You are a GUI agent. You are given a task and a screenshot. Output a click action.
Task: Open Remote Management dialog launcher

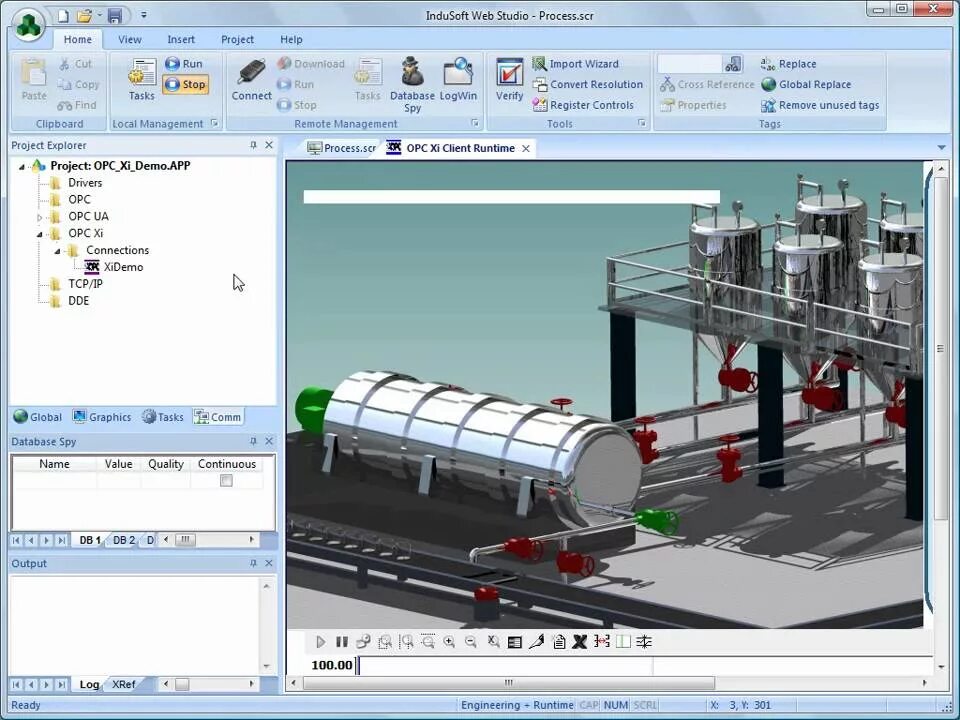click(474, 123)
